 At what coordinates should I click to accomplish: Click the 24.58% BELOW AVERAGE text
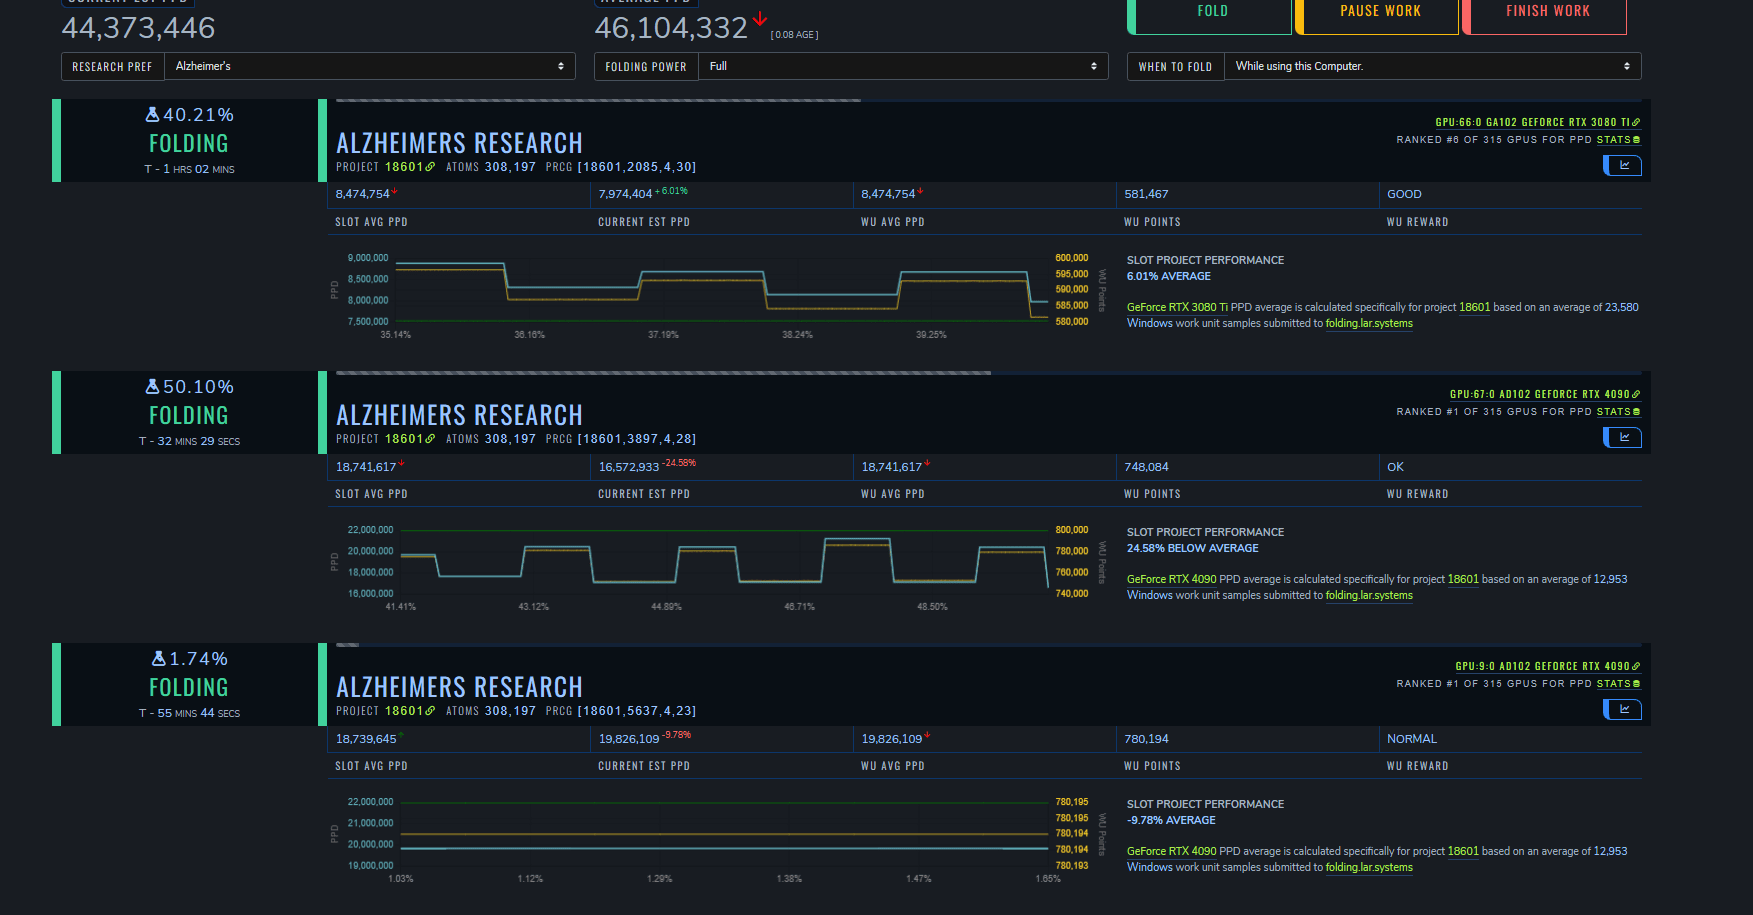click(1192, 549)
